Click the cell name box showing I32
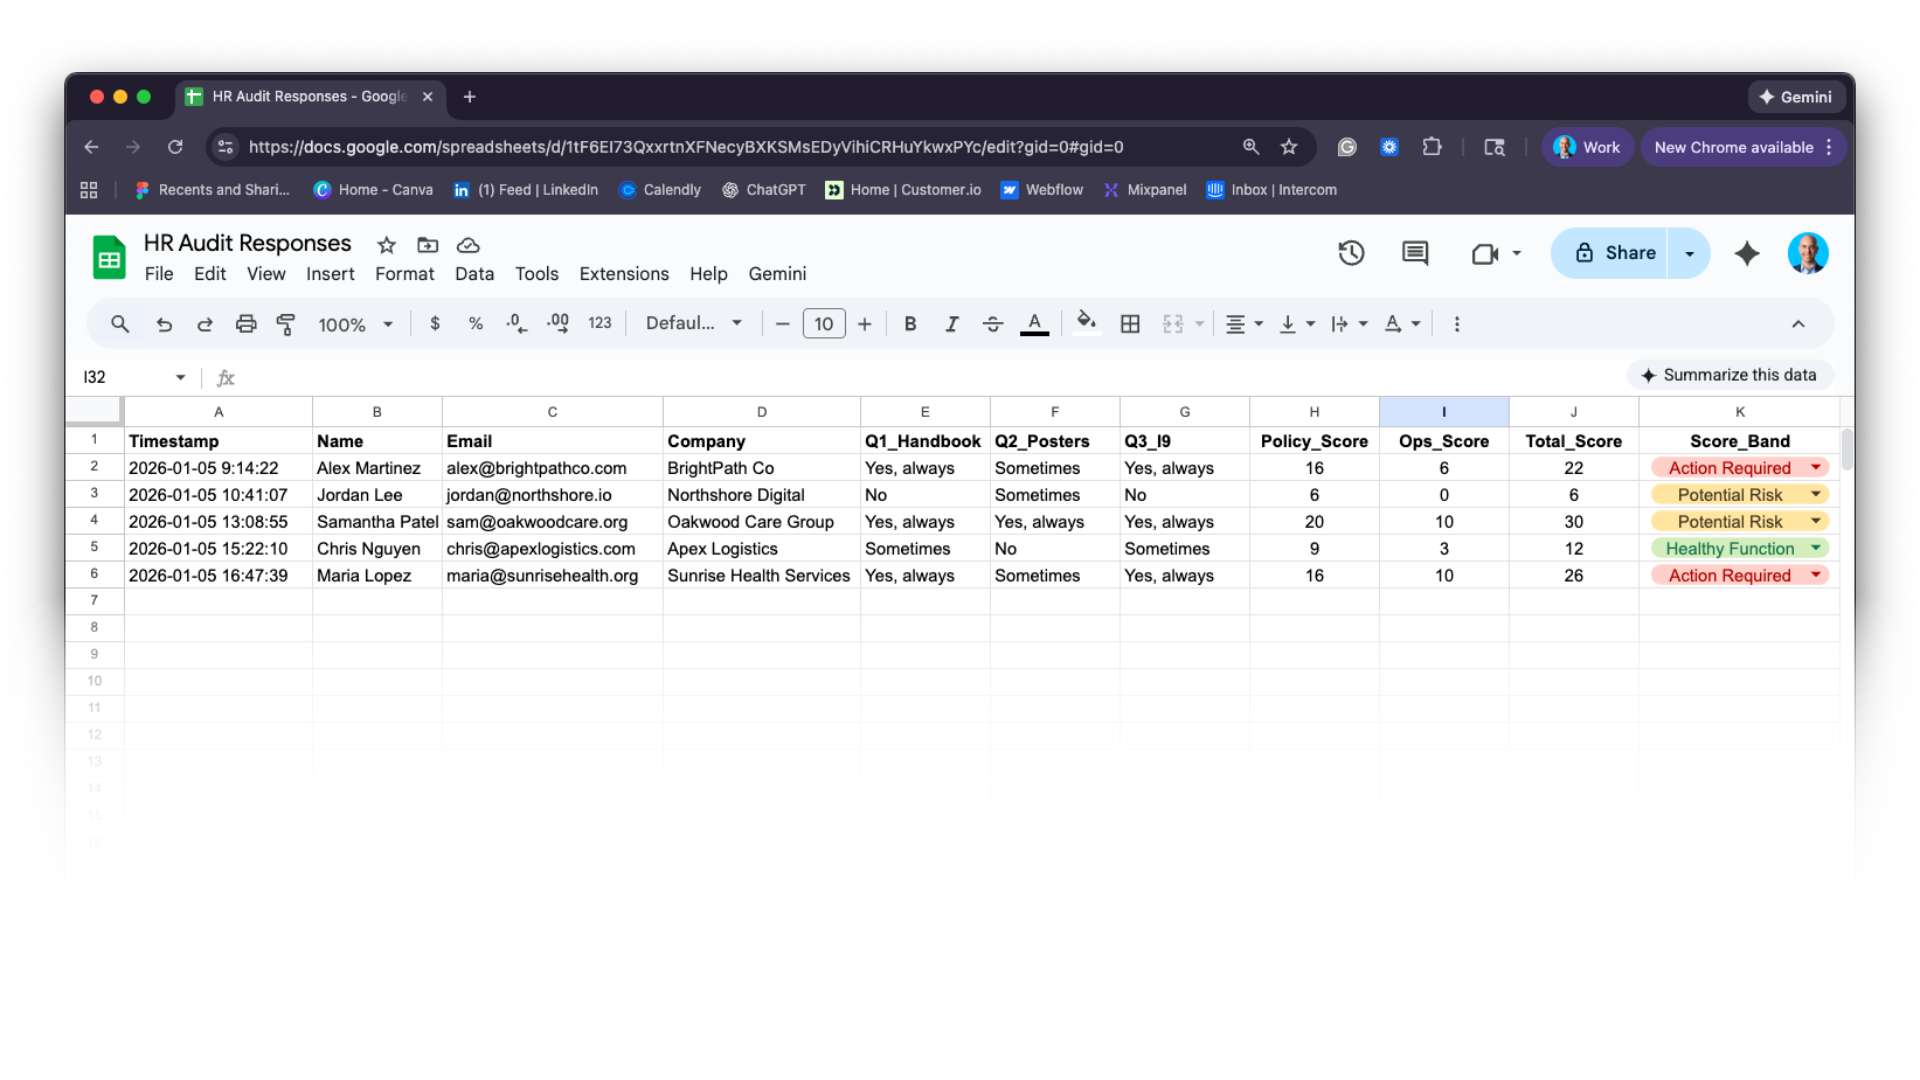The height and width of the screenshot is (1080, 1920). click(x=120, y=377)
